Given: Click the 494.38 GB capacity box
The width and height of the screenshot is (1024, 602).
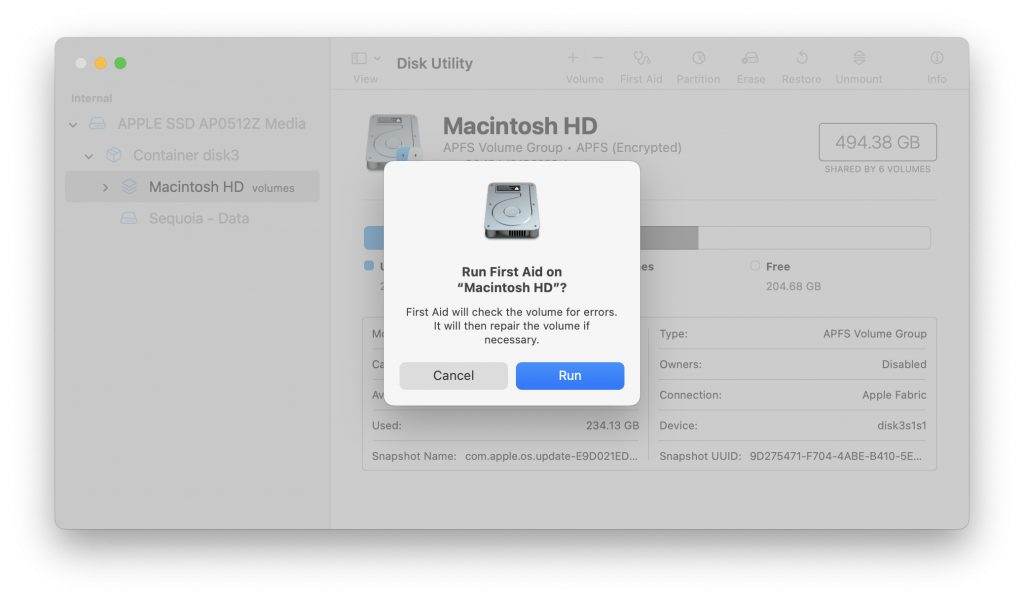Looking at the screenshot, I should click(877, 143).
